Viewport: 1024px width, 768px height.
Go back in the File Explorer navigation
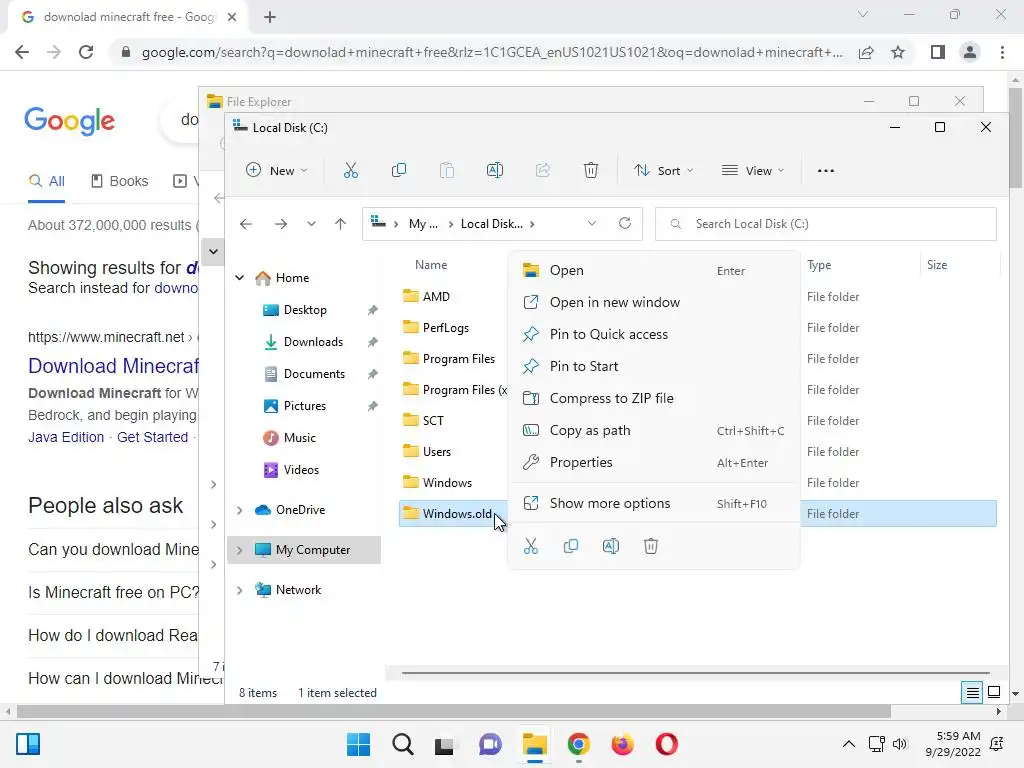[246, 224]
